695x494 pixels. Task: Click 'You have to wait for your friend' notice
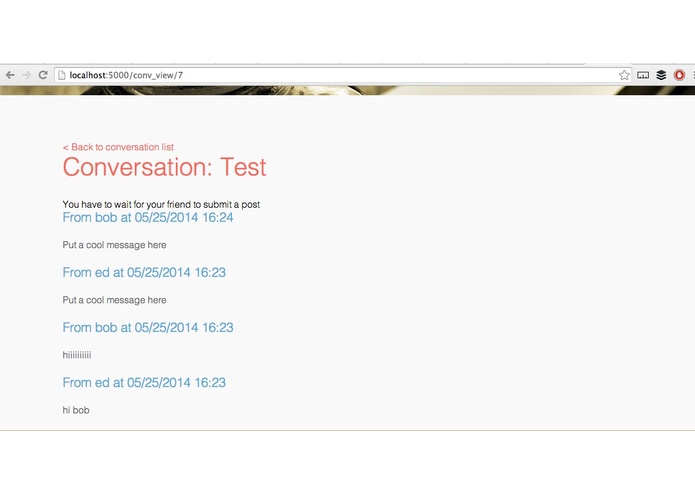(x=161, y=205)
